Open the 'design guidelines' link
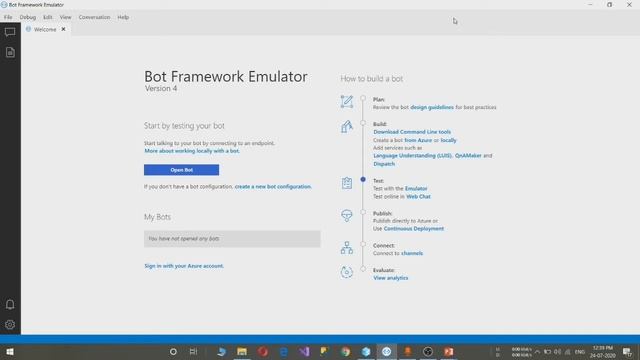Screen dimensions: 640x360 [432, 107]
